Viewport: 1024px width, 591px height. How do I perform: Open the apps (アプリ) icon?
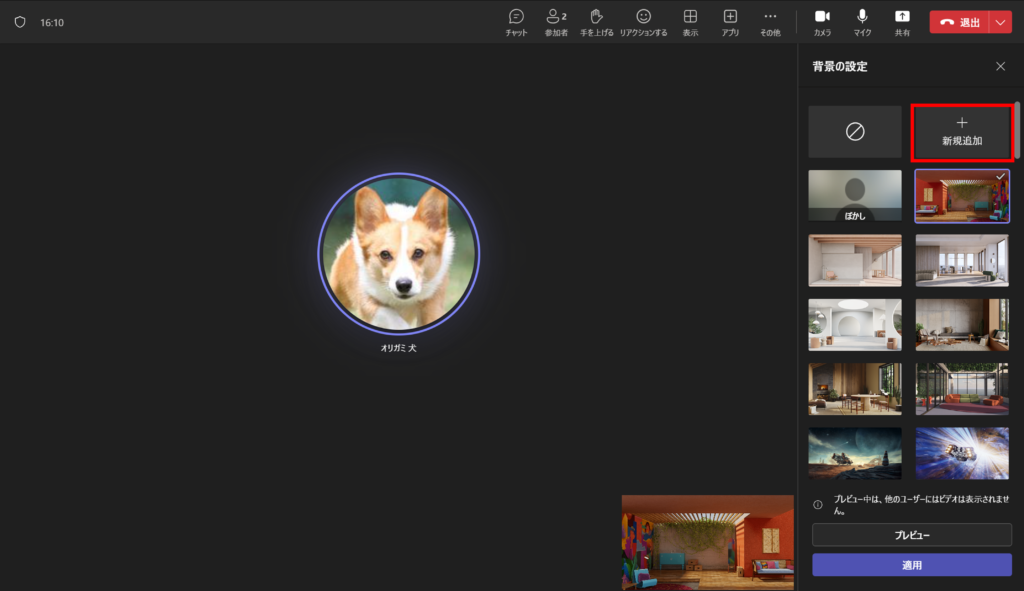[730, 22]
